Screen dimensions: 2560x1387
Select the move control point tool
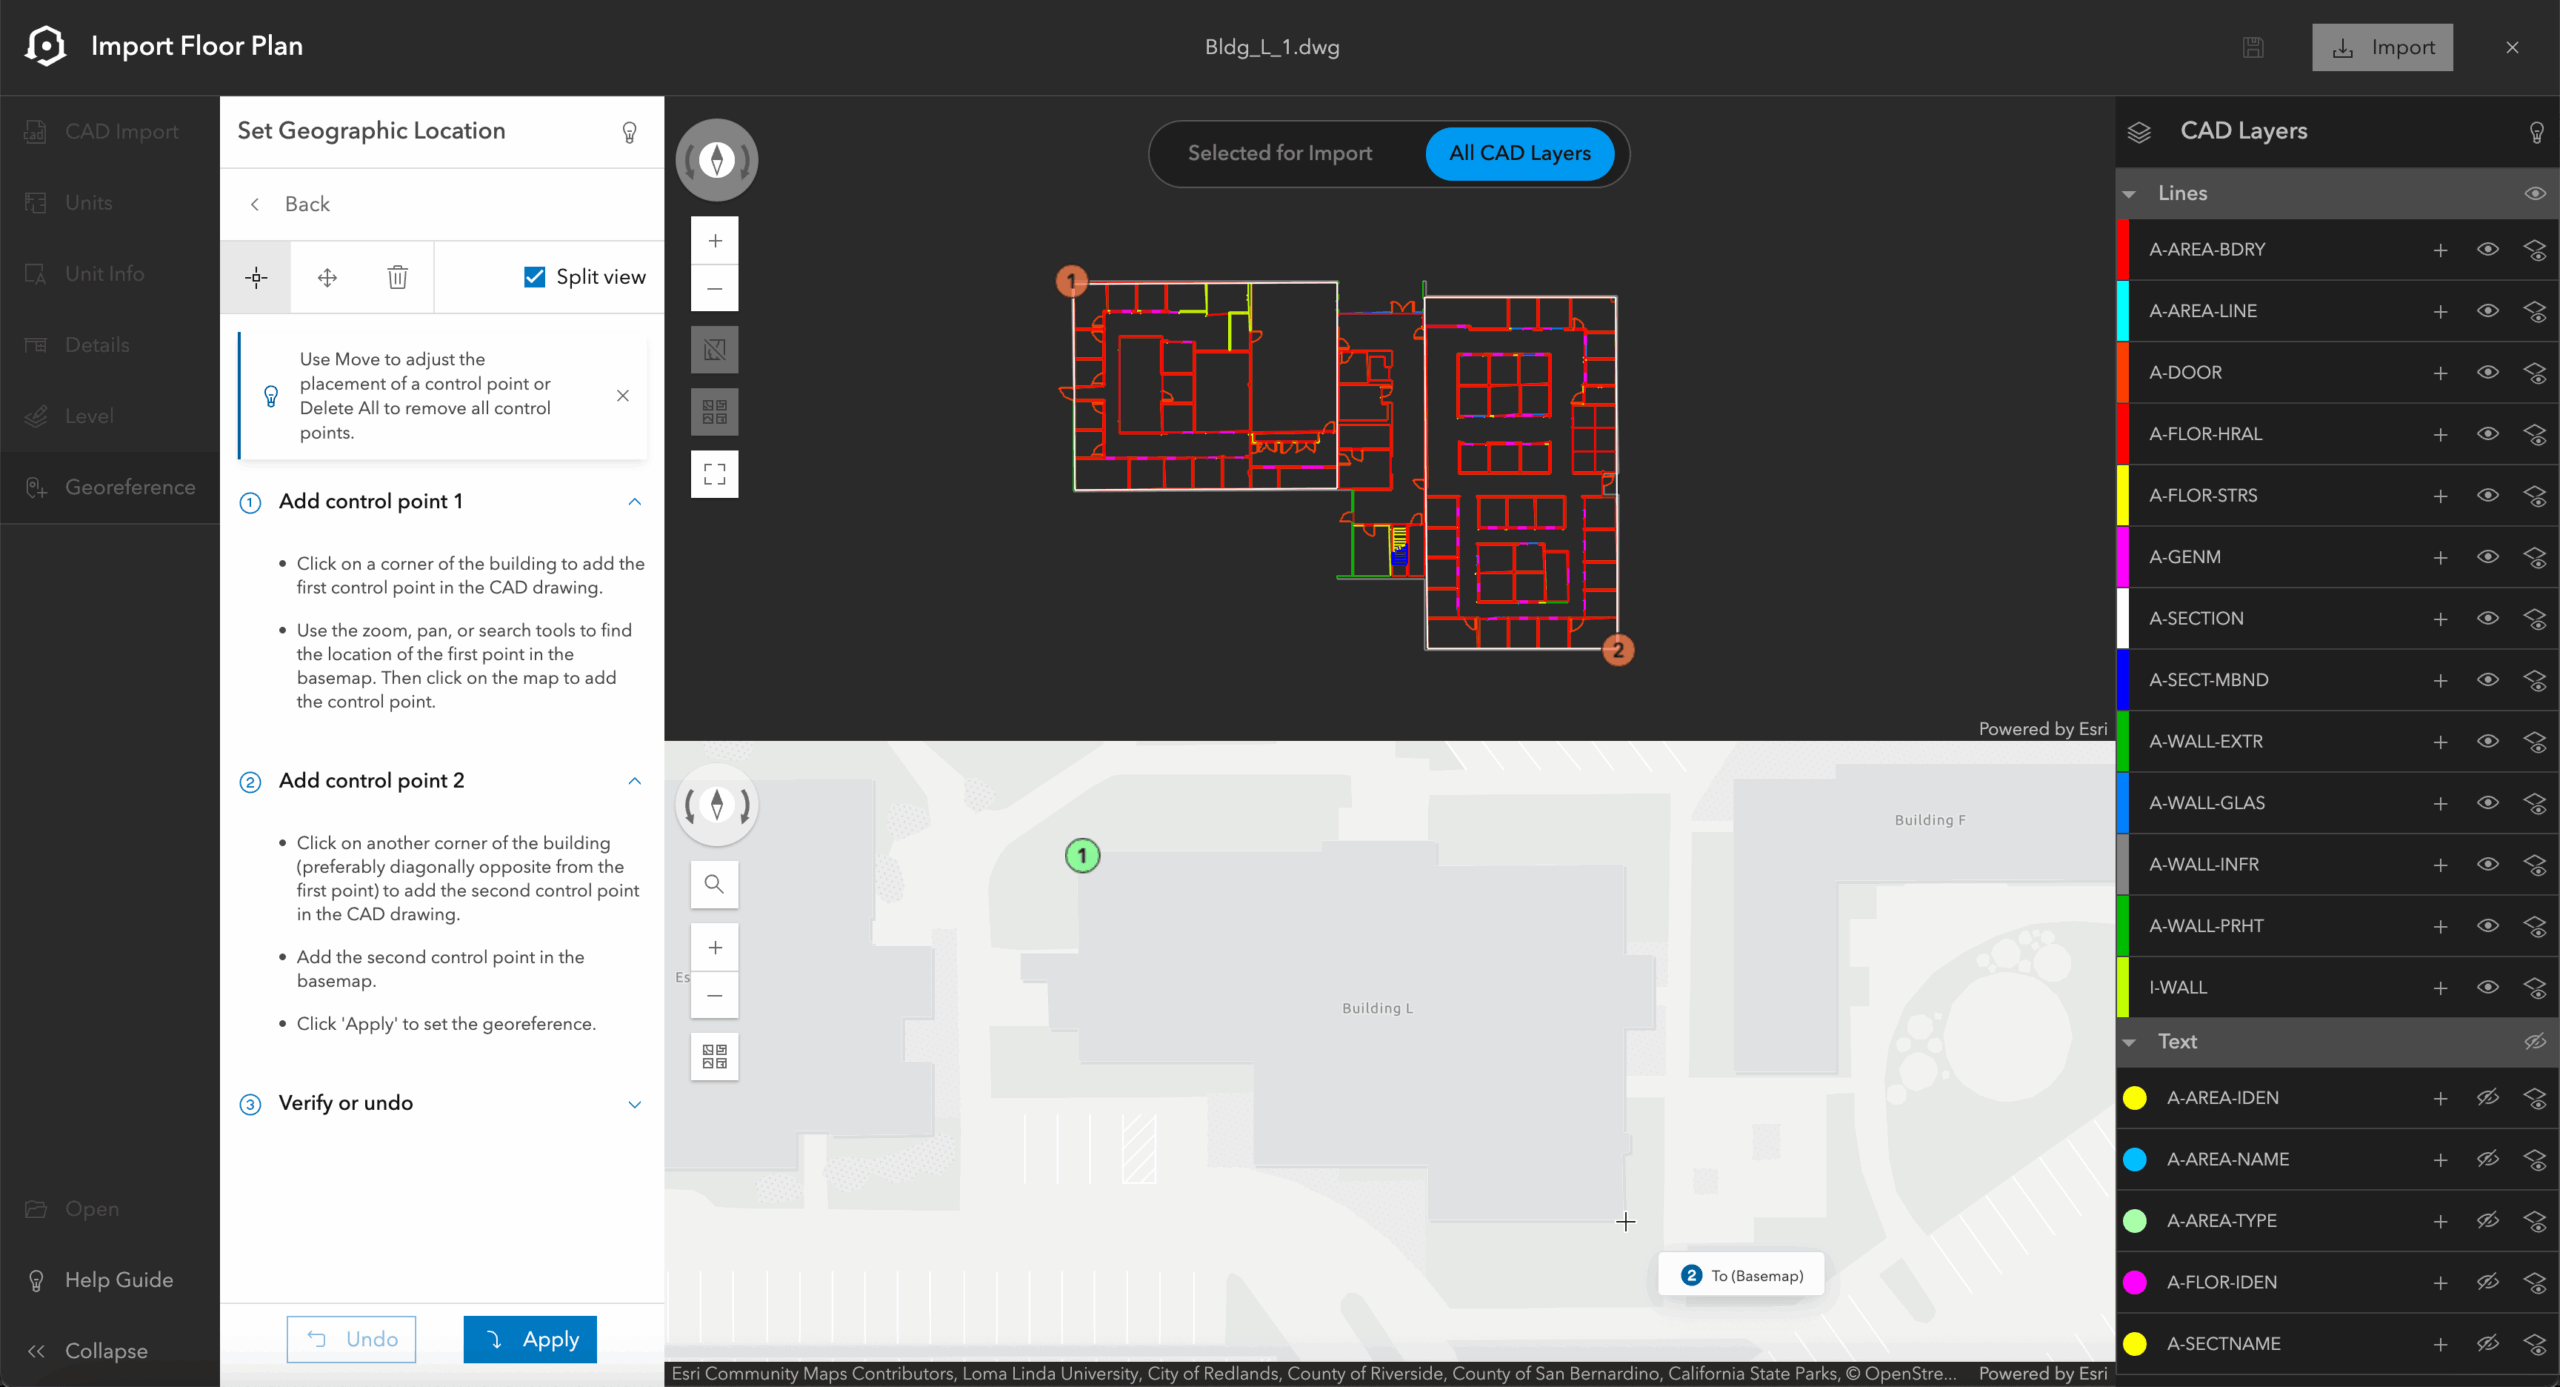[327, 277]
